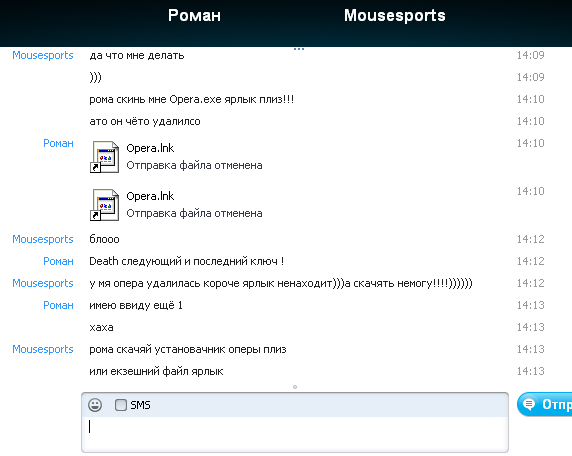Click the 14:13 timestamp beside хаха
This screenshot has width=572, height=456.
click(530, 327)
